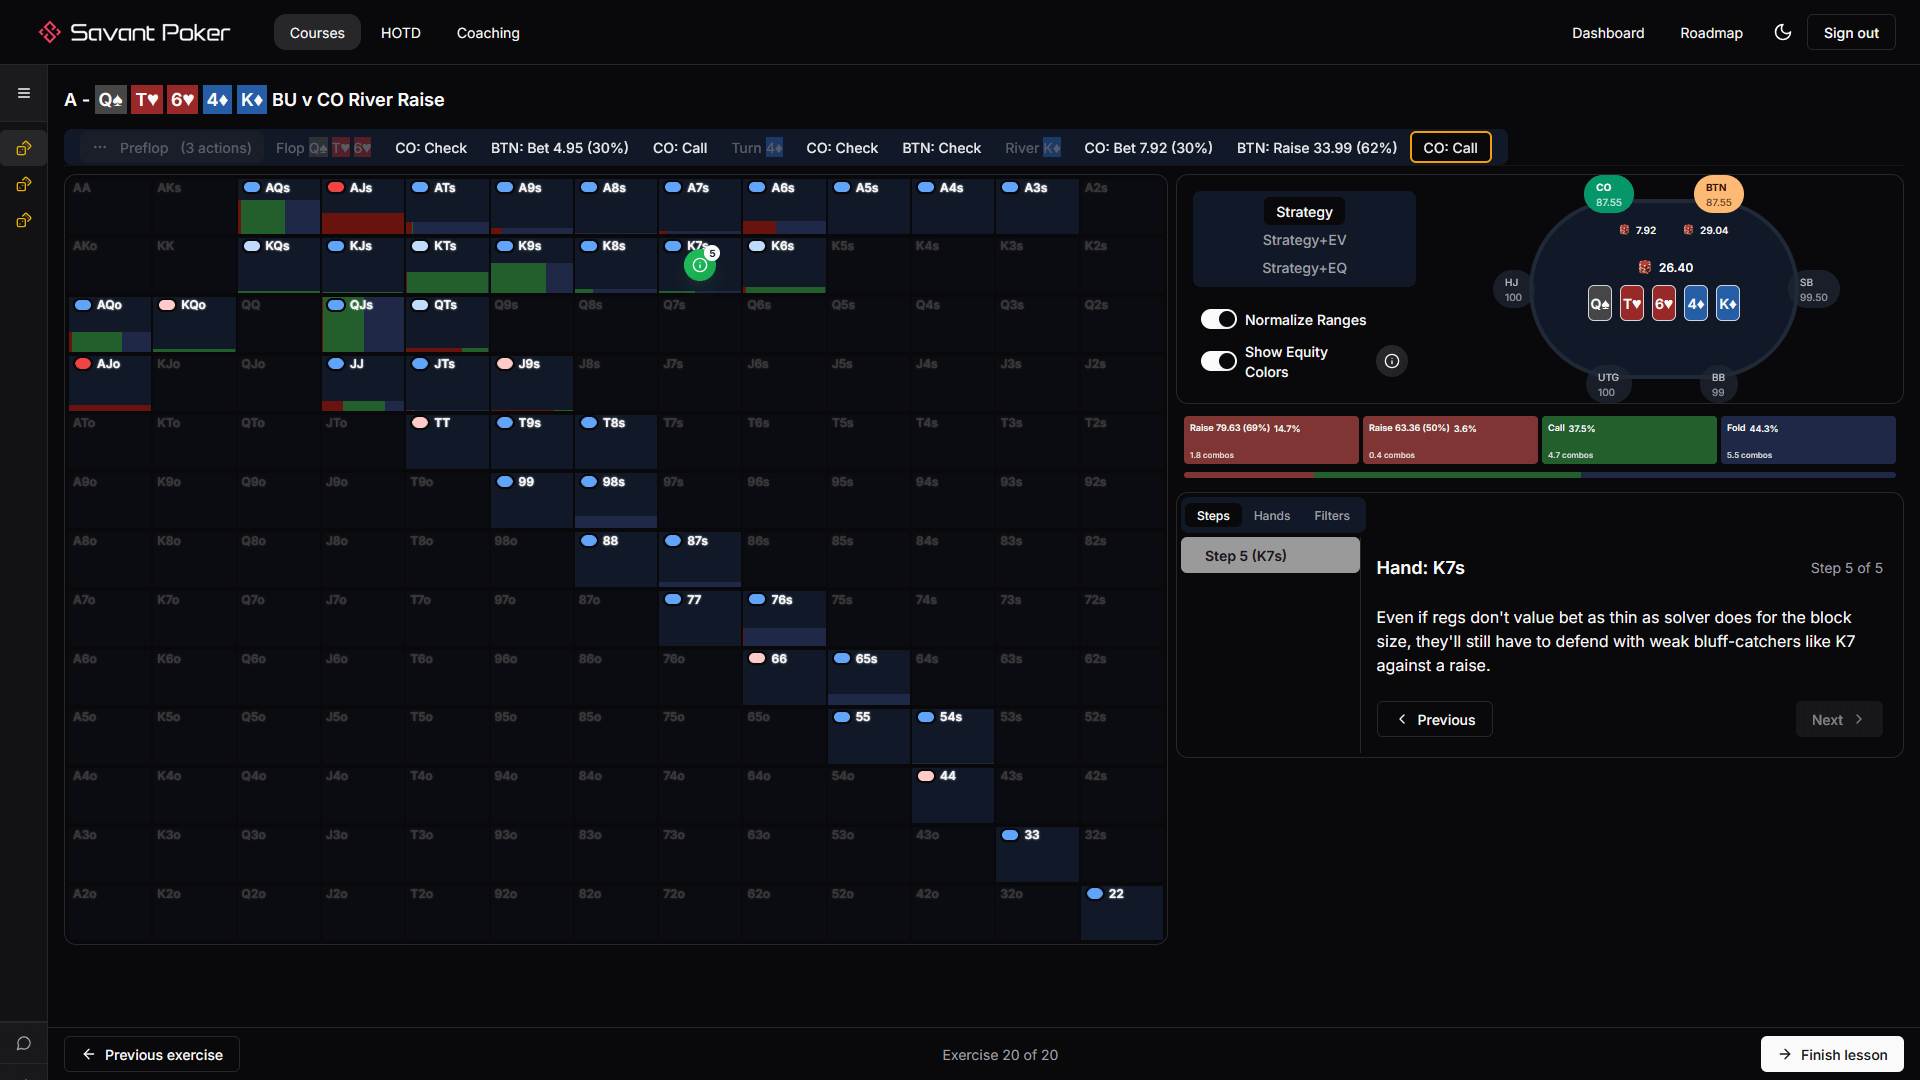The width and height of the screenshot is (1920, 1080).
Task: Click the Savant Poker logo
Action: (x=134, y=32)
